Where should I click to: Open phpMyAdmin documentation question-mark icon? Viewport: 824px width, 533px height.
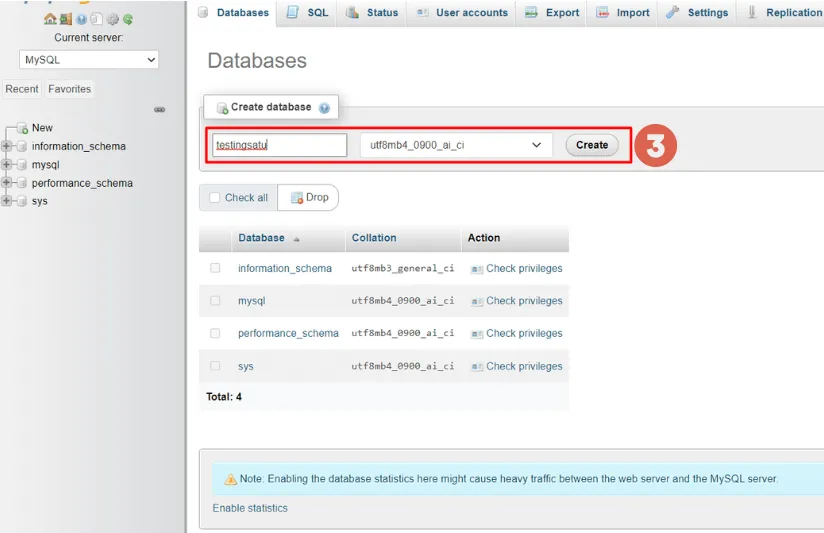pyautogui.click(x=81, y=19)
